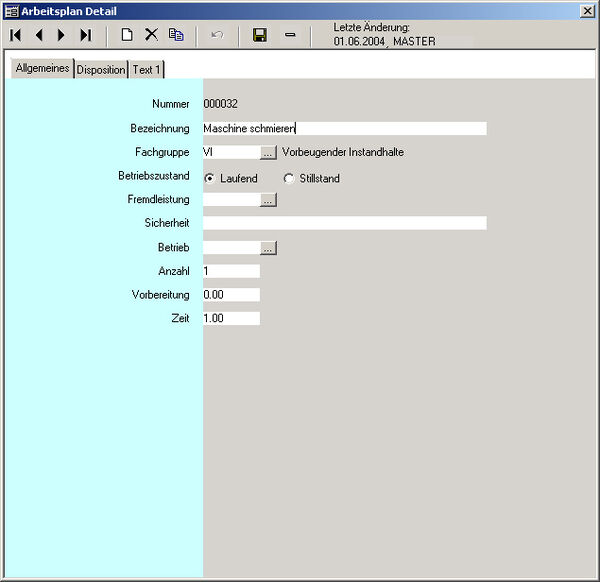Go to the previous record
Screen dimensions: 600x582
39,35
